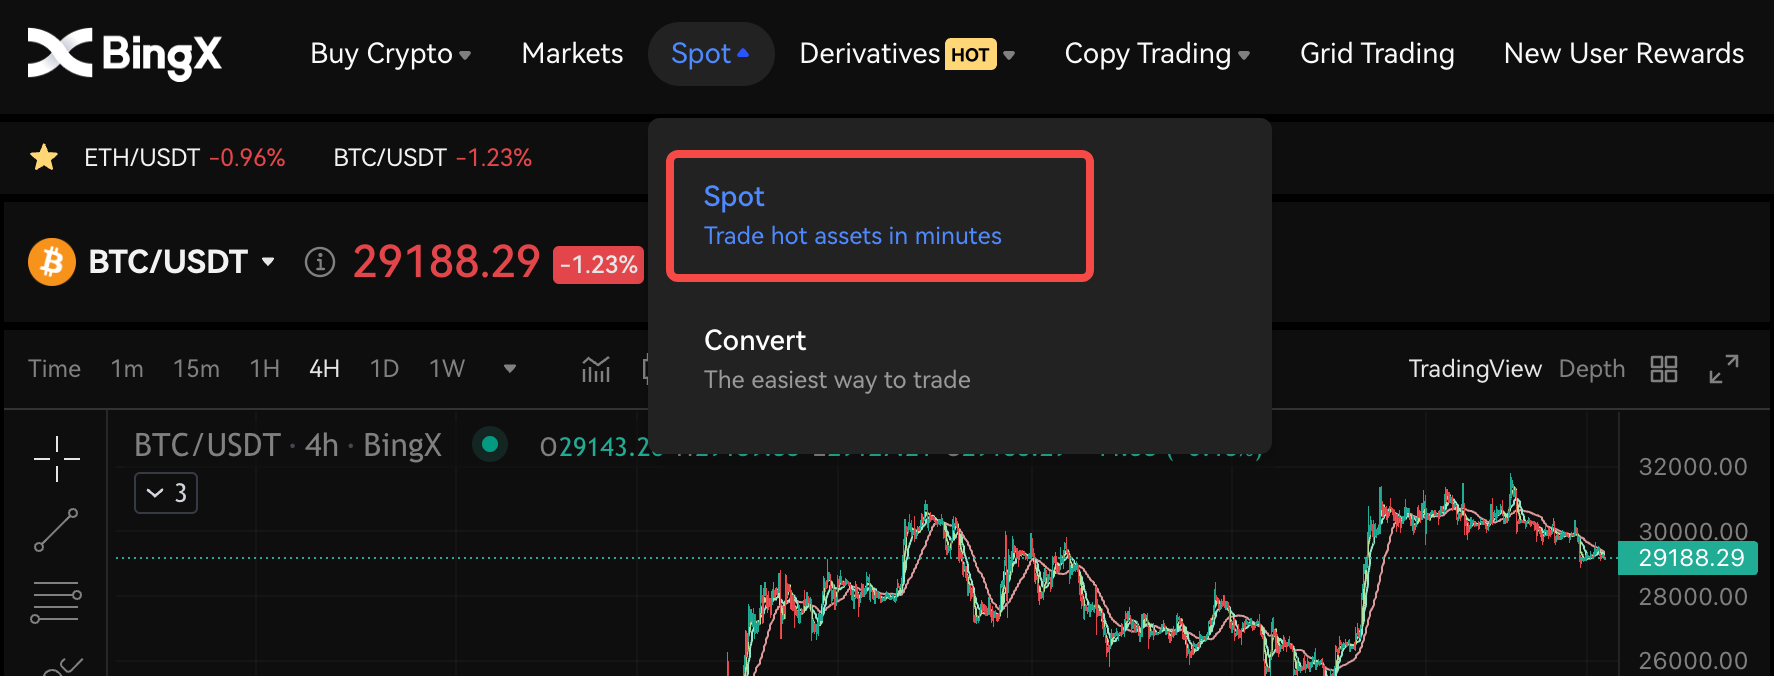Open the Markets page

572,54
